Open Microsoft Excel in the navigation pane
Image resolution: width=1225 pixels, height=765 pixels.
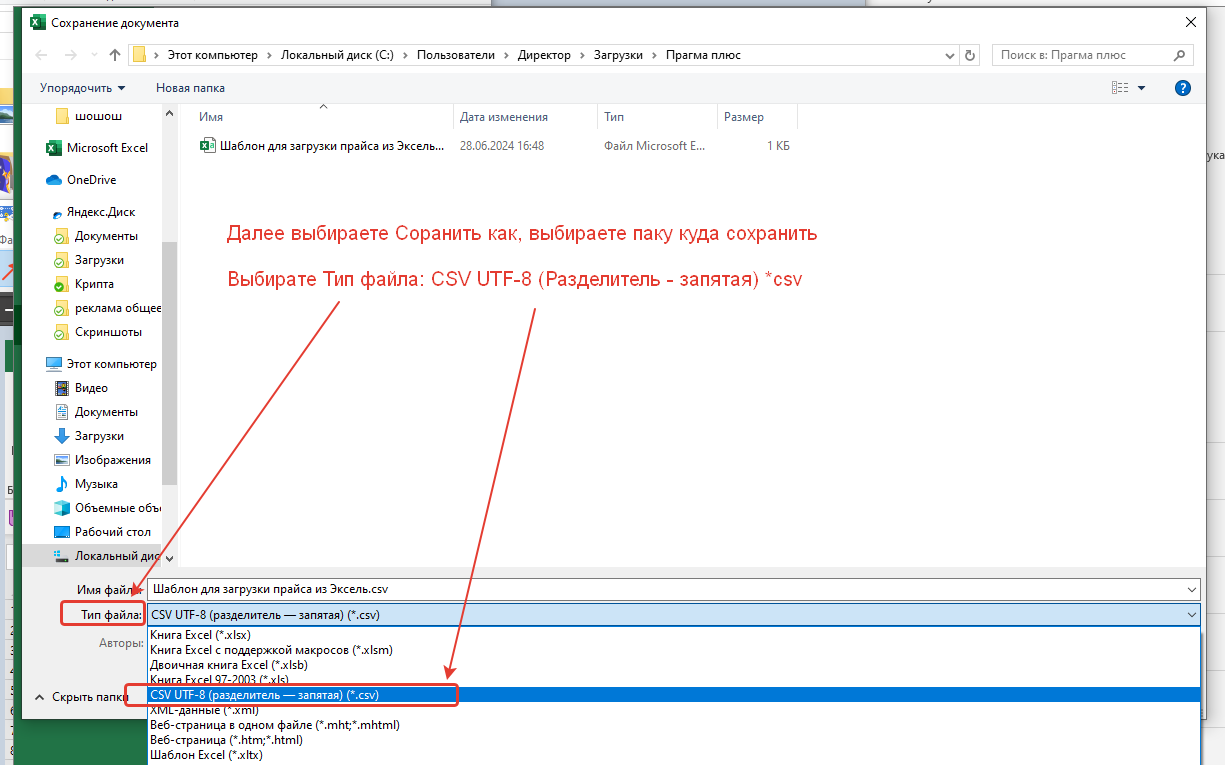[106, 148]
